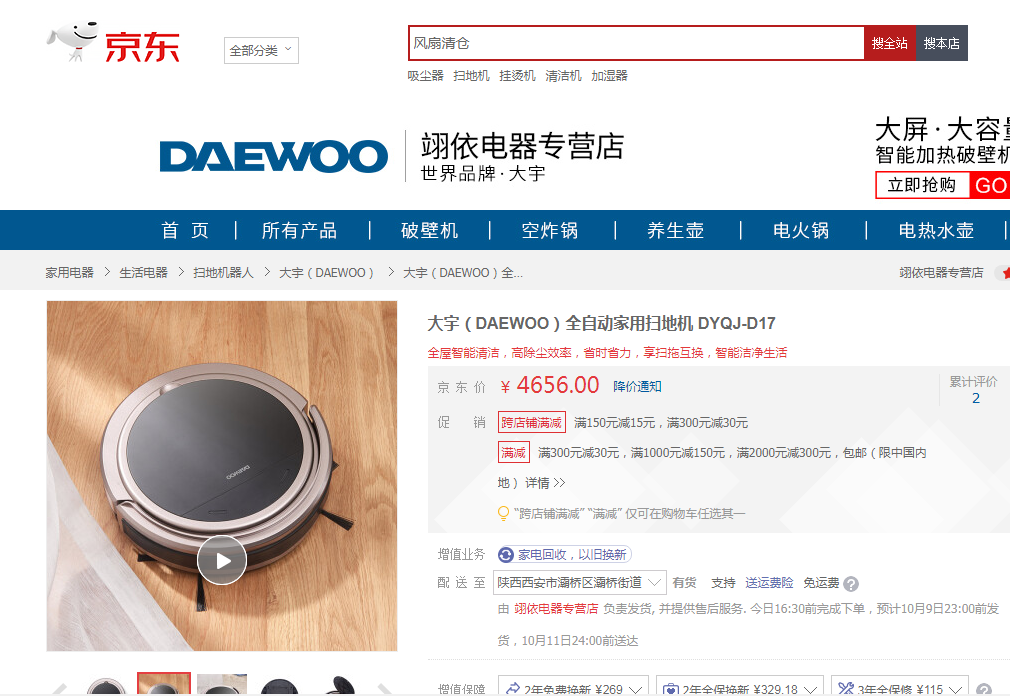Viewport: 1010px width, 696px height.
Task: Select the highlighted product thumbnail
Action: [x=164, y=684]
